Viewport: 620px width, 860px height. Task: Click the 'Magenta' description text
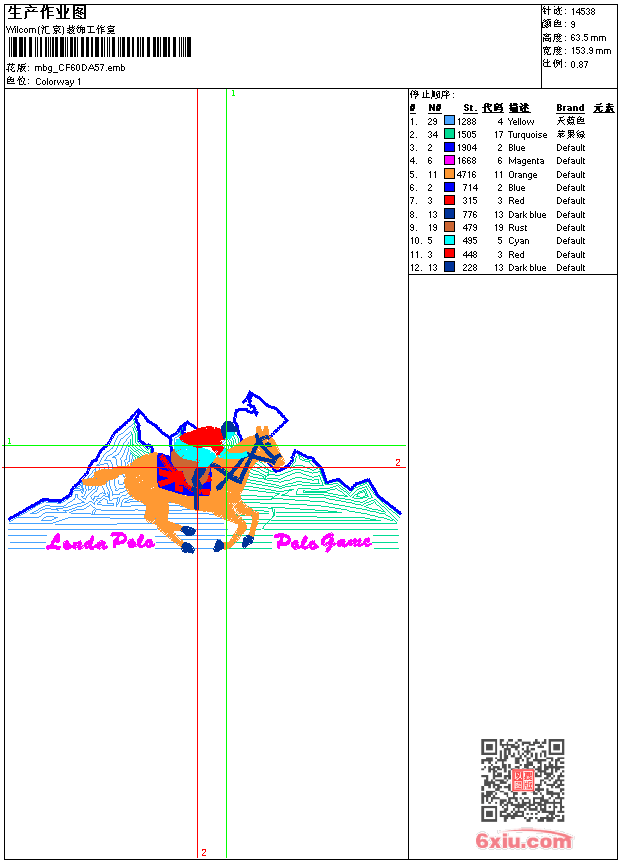point(526,161)
